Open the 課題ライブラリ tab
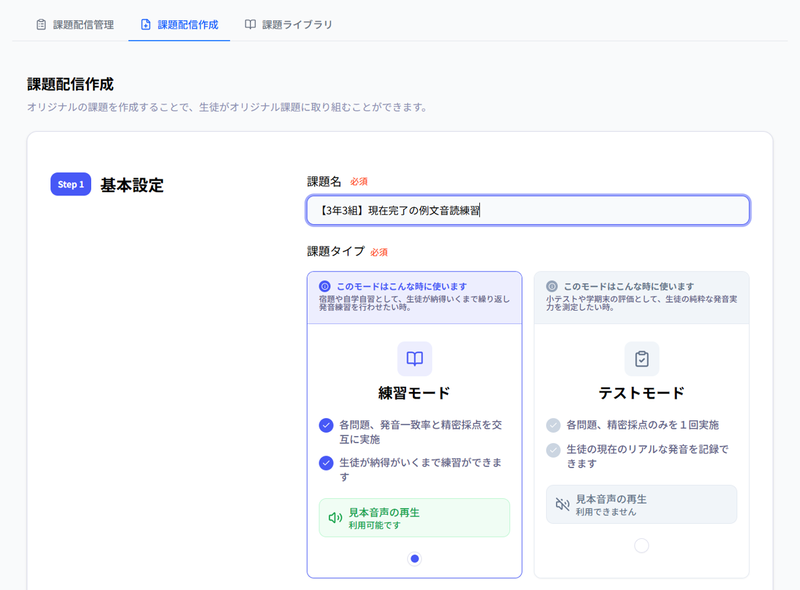The image size is (800, 590). [287, 23]
